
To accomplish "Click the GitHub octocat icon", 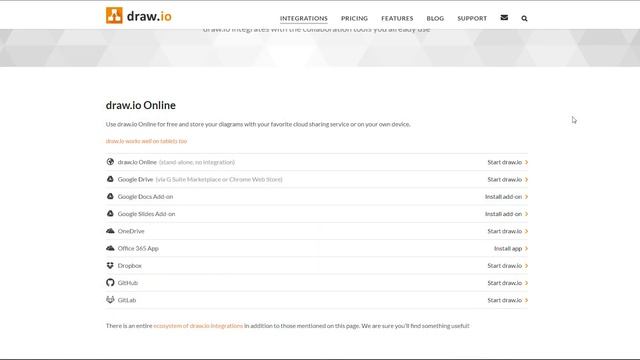I will pos(110,282).
